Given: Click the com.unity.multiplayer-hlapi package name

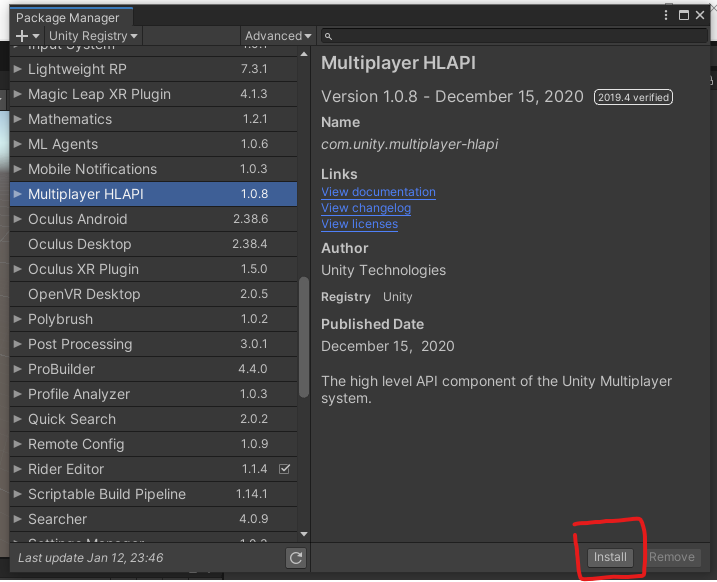Looking at the screenshot, I should [409, 144].
